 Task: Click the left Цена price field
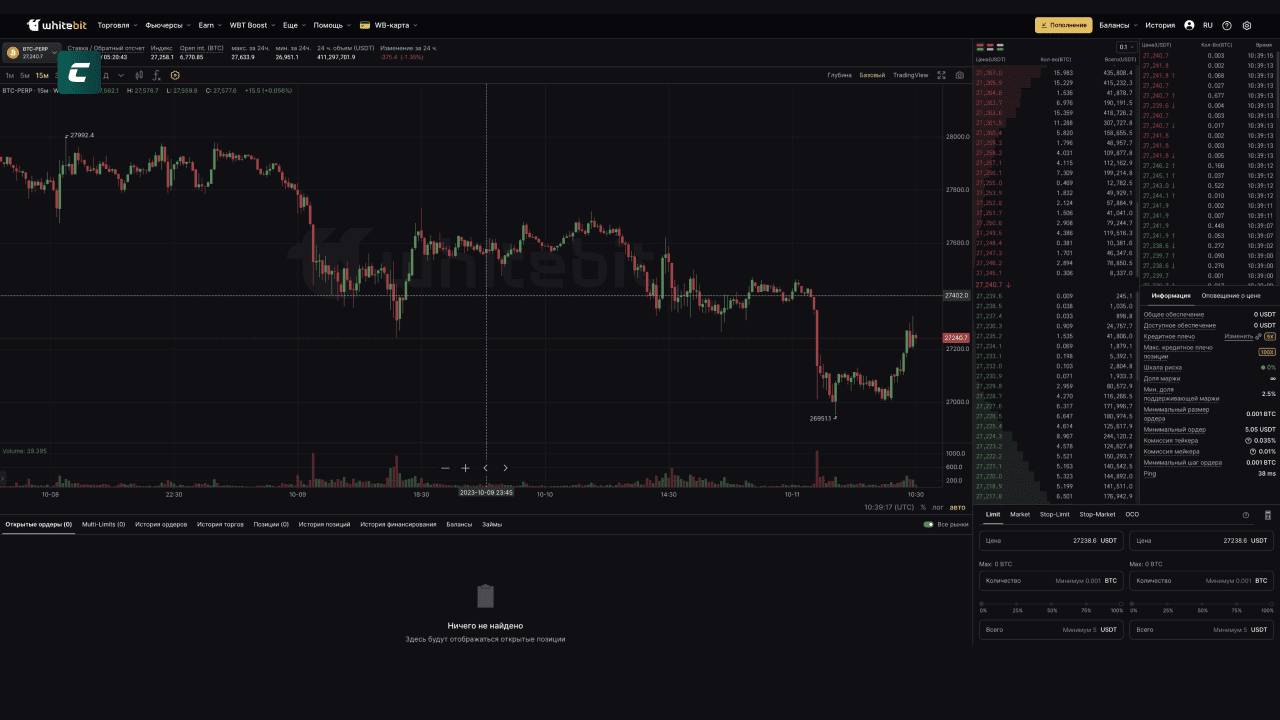pyautogui.click(x=1051, y=540)
